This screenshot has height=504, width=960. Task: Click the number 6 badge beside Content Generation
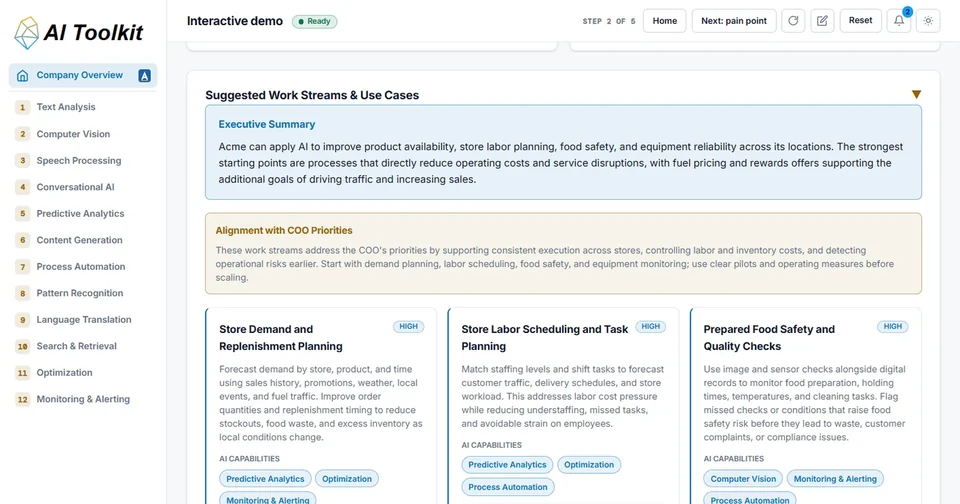(23, 240)
